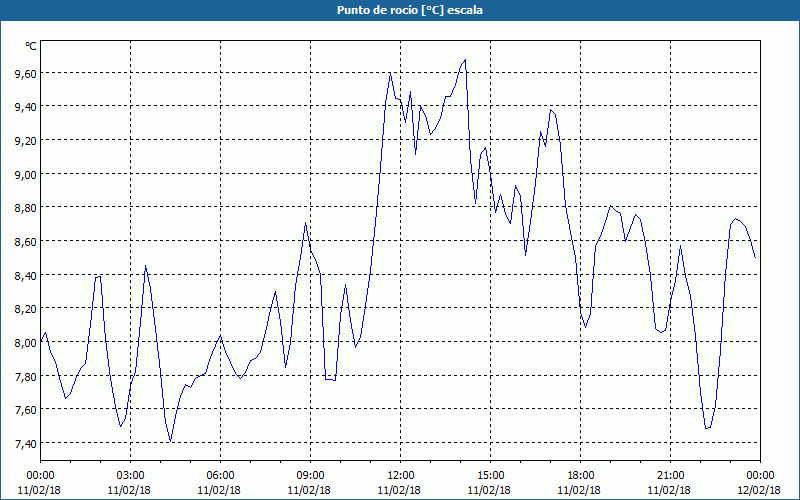
Task: Click the "11/02/18" date under the 12:00 label
Action: [x=399, y=490]
